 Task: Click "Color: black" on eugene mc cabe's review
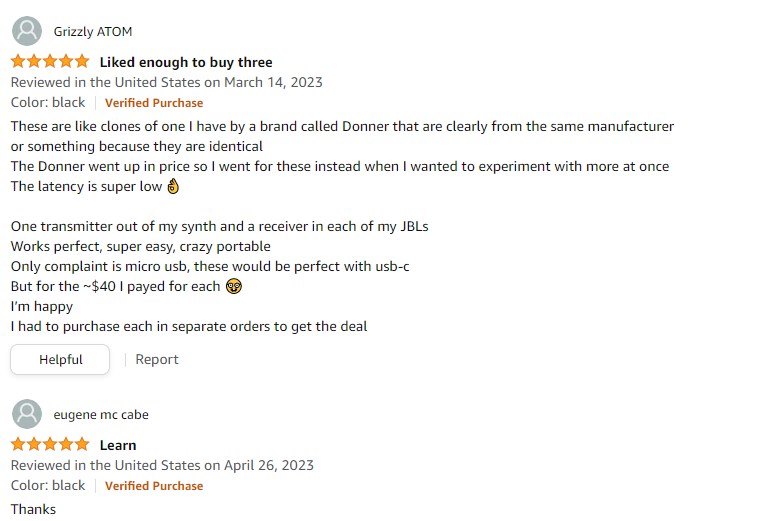point(48,486)
